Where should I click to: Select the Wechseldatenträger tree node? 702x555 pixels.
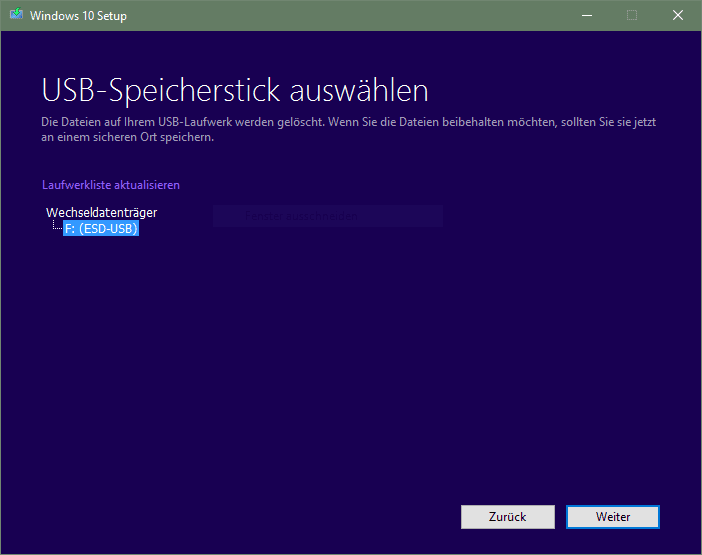[x=102, y=212]
